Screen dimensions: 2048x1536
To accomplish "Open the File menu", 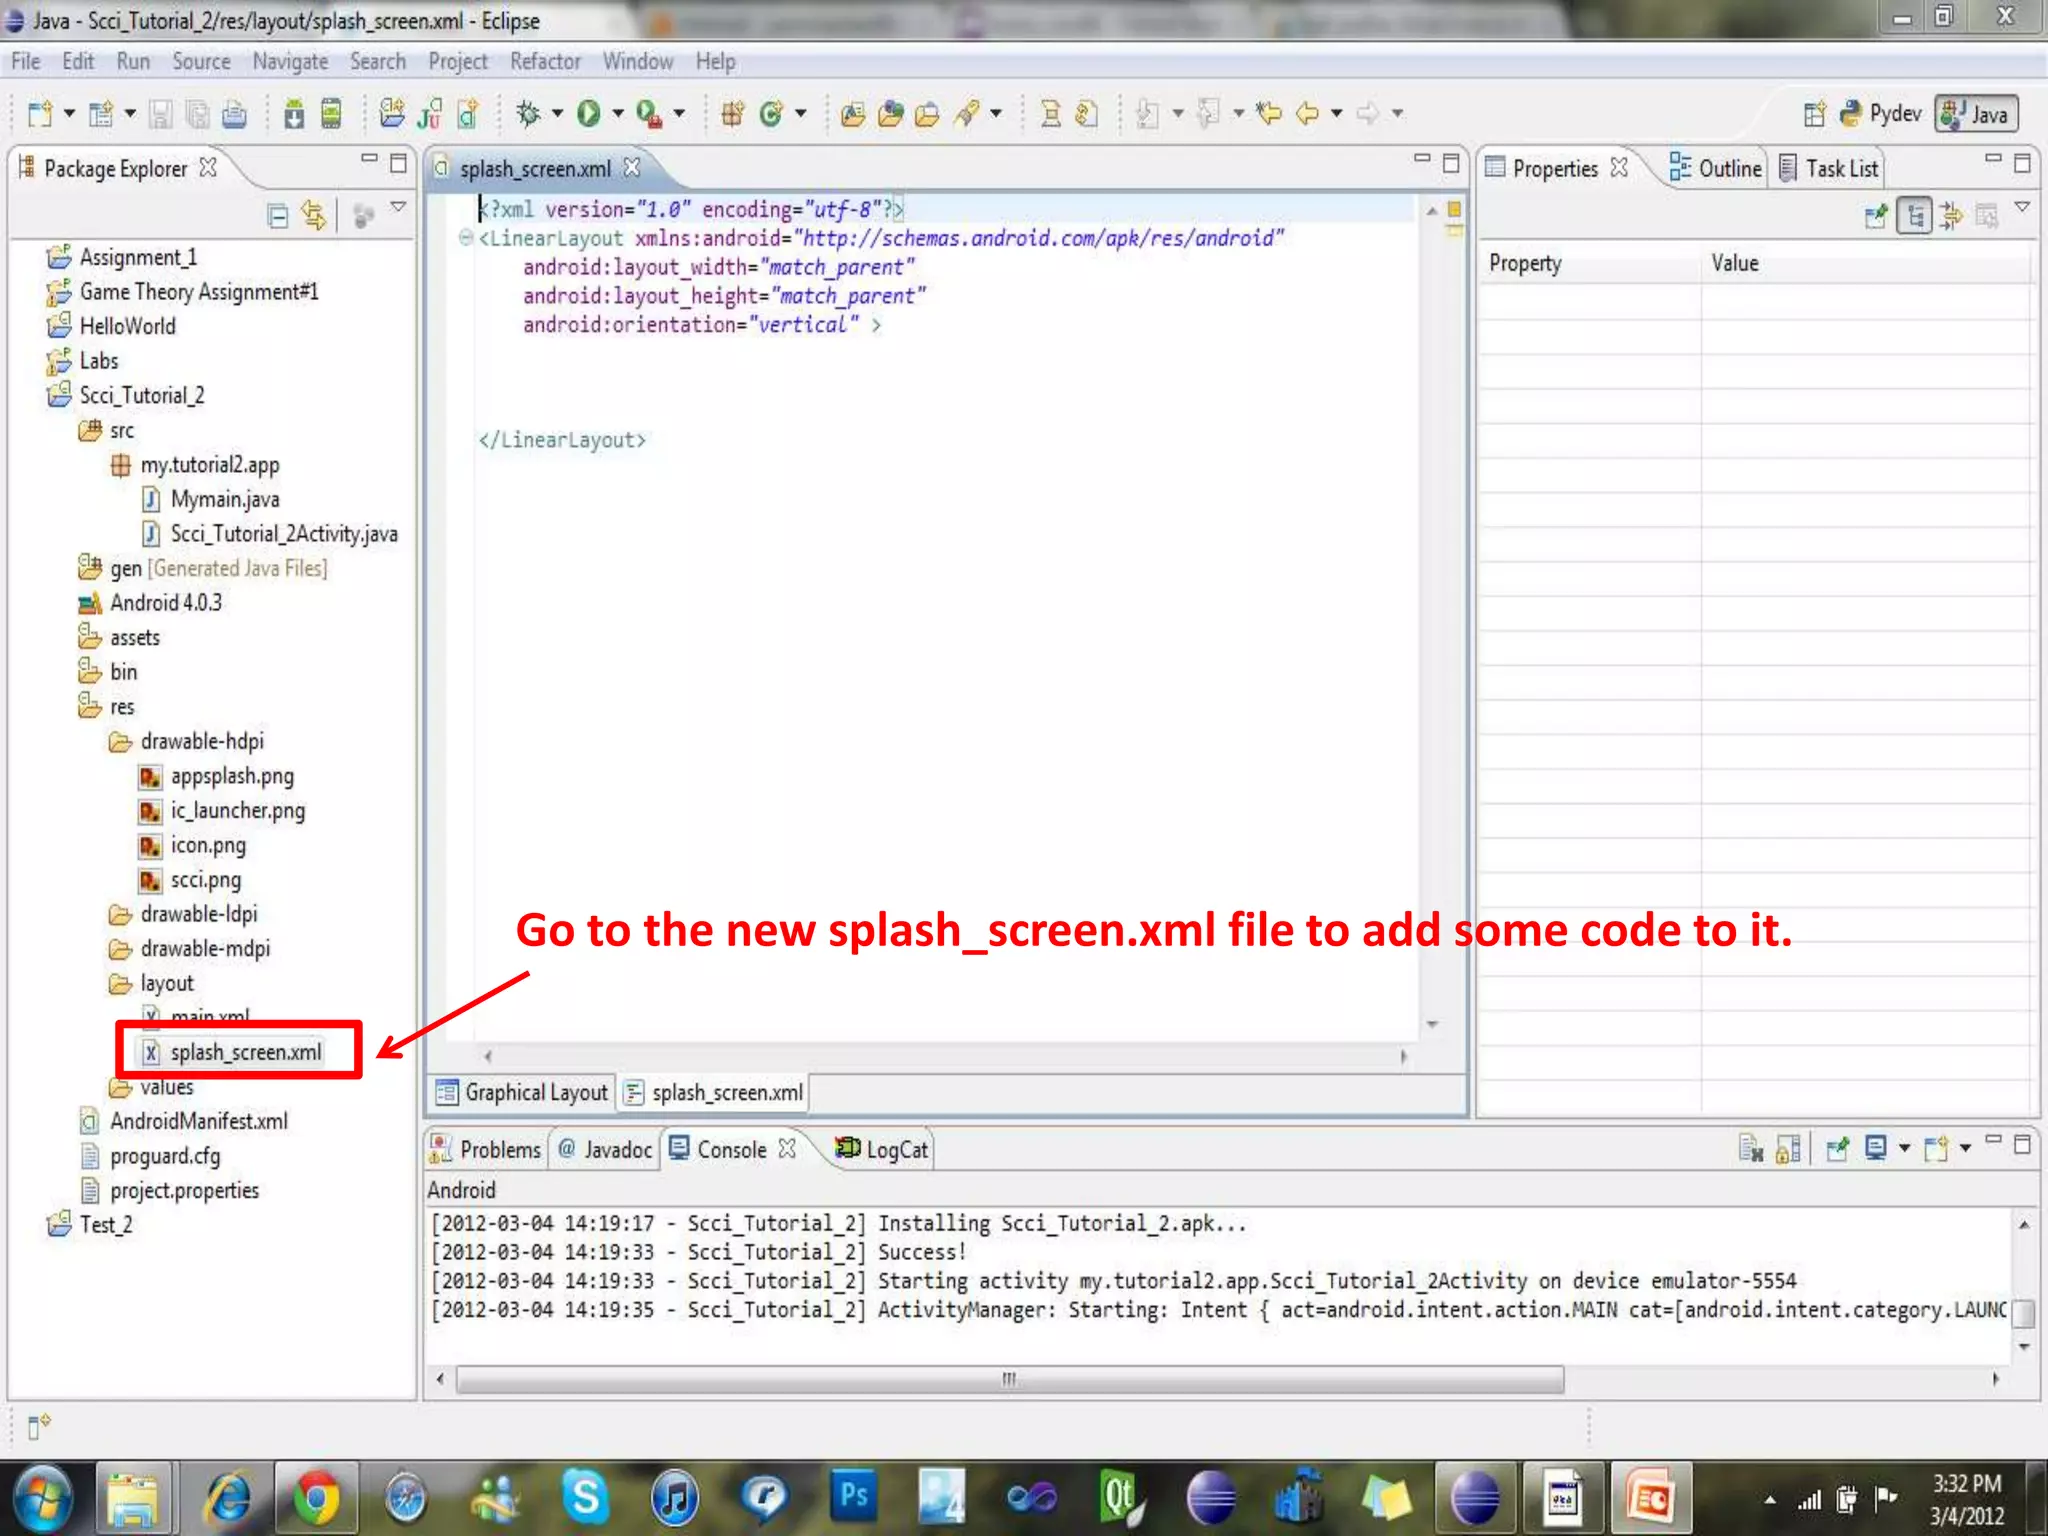I will coord(25,62).
